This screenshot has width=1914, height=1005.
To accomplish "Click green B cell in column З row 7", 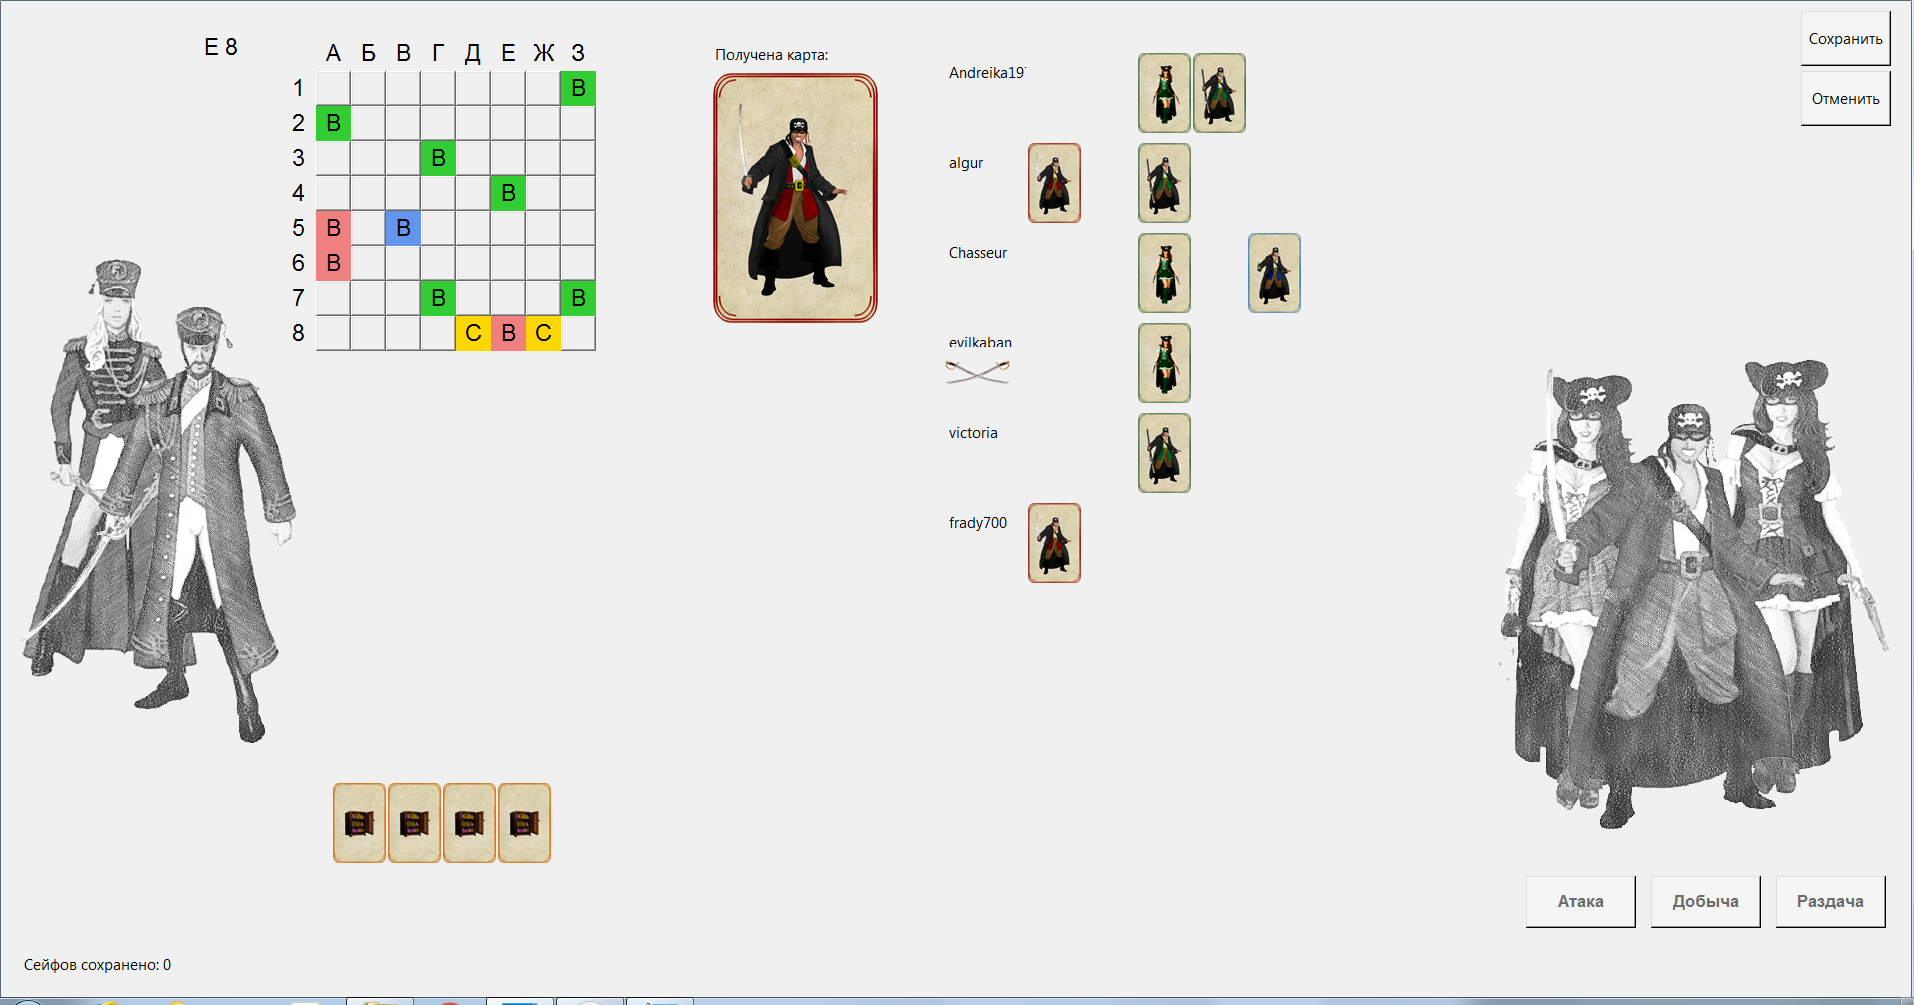I will (578, 298).
